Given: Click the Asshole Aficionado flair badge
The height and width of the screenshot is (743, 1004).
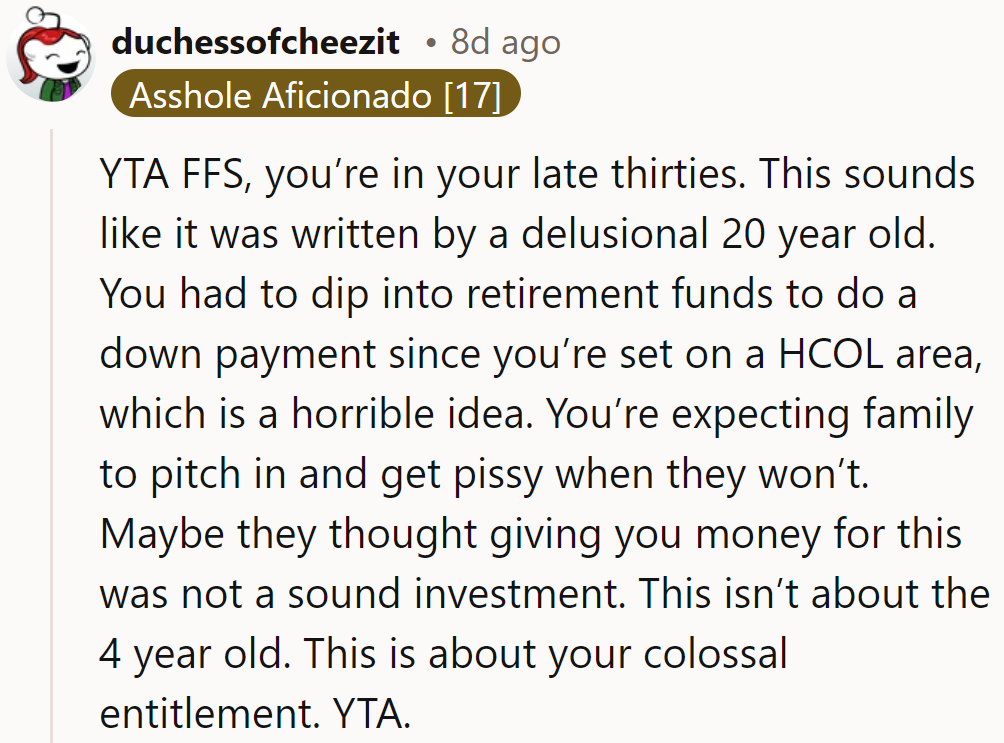Looking at the screenshot, I should [315, 97].
